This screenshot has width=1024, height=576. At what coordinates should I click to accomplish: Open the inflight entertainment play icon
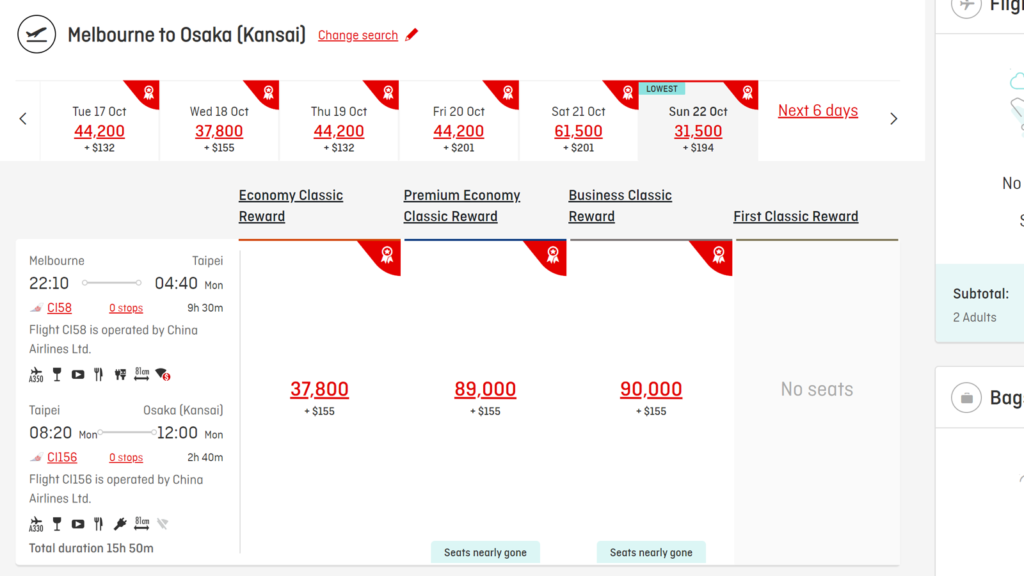pos(77,373)
